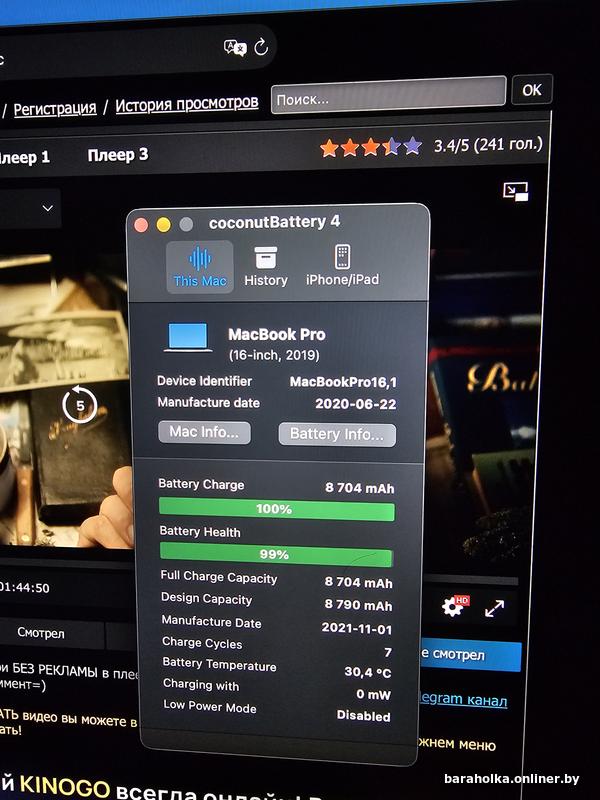Open the HD player settings gear
Screen dimensions: 600x800
tap(454, 606)
